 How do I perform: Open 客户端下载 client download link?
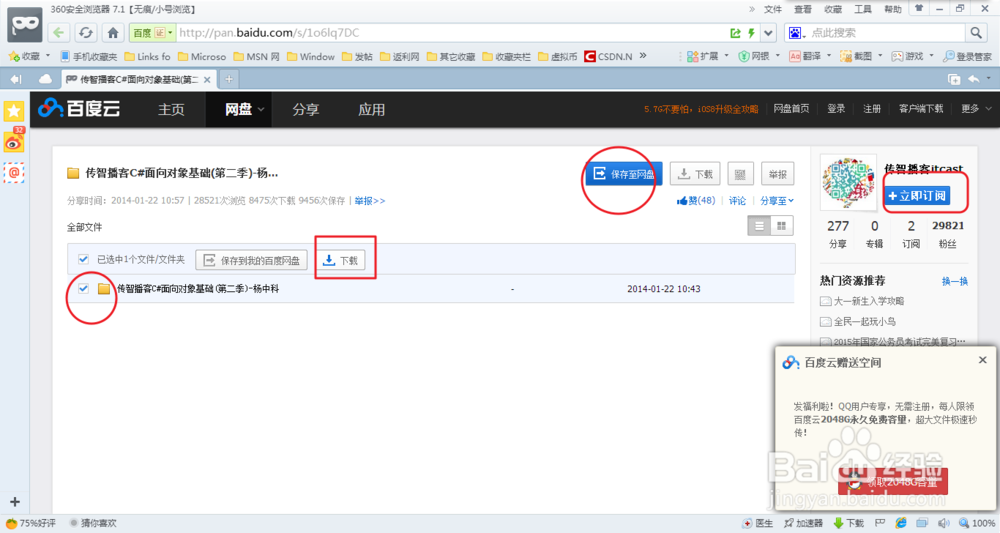tap(921, 109)
